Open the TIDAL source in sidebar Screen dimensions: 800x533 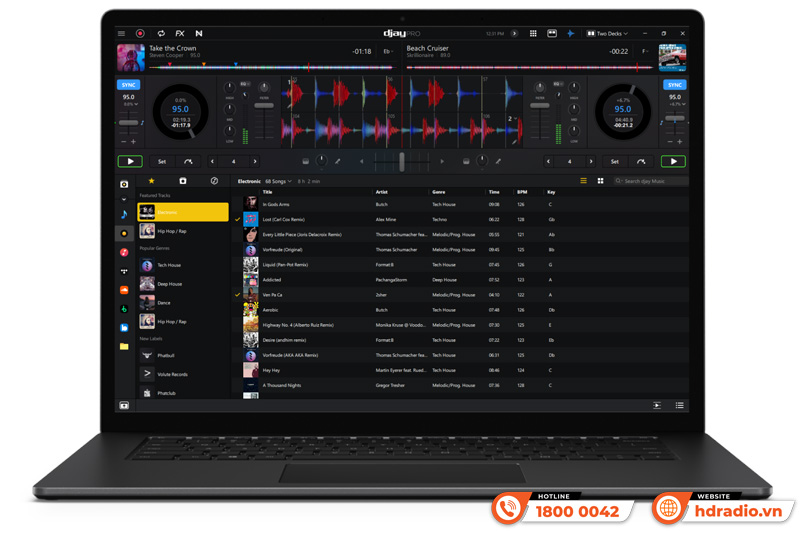pyautogui.click(x=124, y=271)
